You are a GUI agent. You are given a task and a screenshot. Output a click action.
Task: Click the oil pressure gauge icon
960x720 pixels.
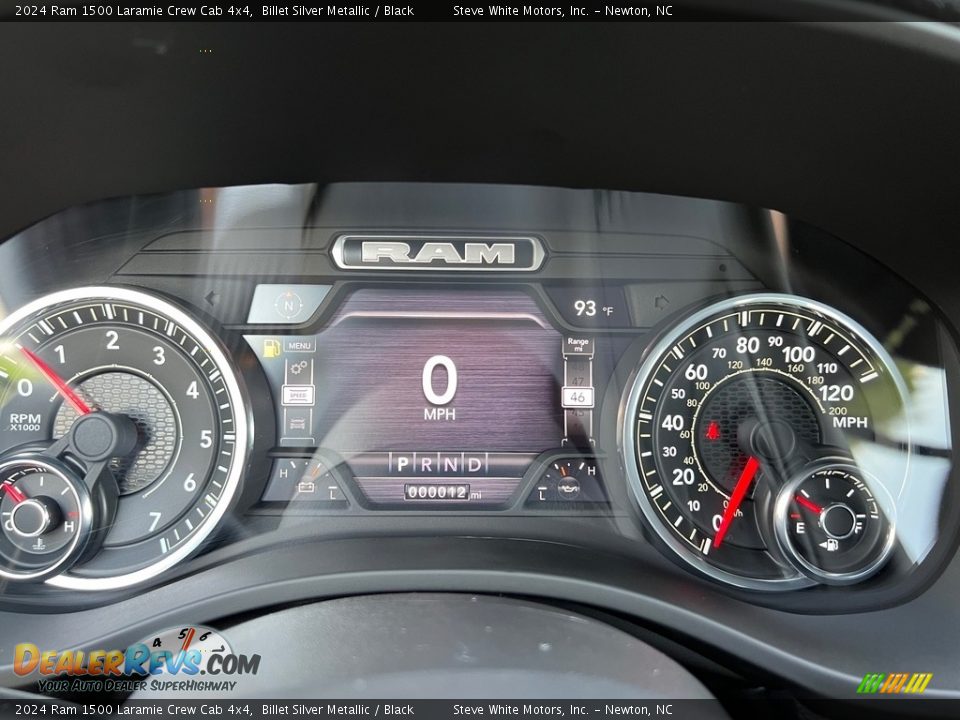coord(568,488)
